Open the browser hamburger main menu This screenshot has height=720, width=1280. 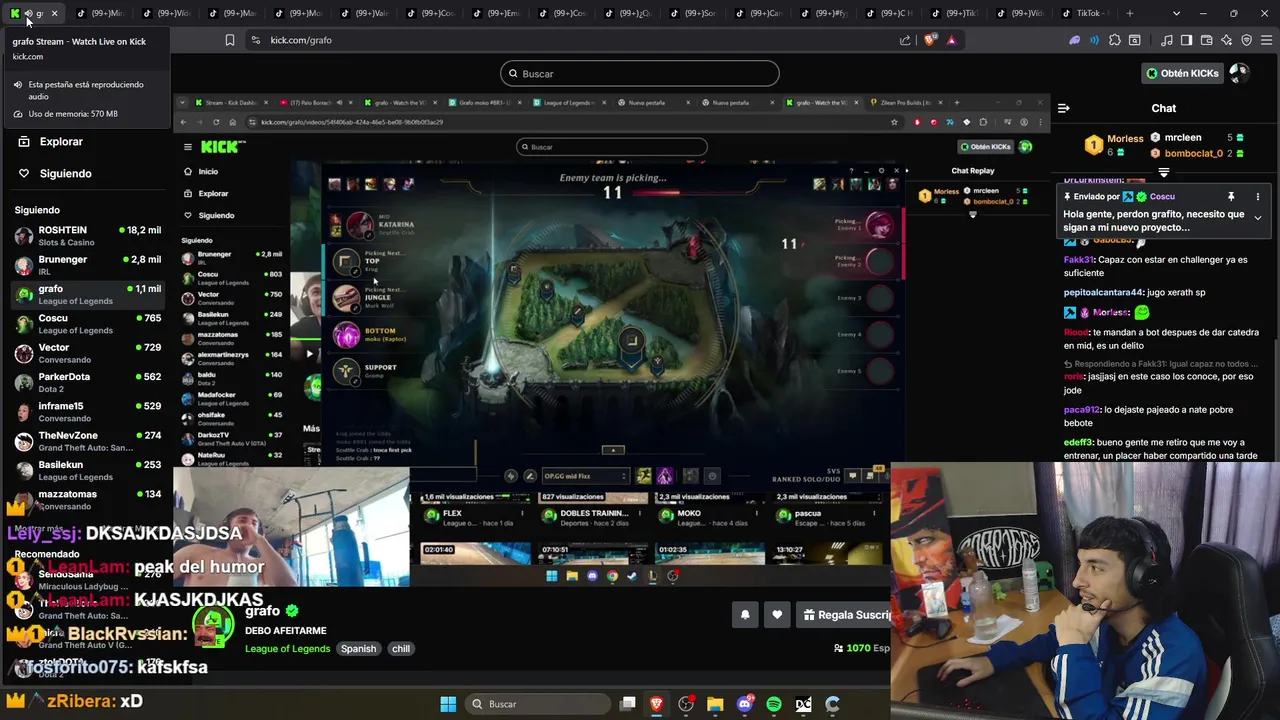1266,40
